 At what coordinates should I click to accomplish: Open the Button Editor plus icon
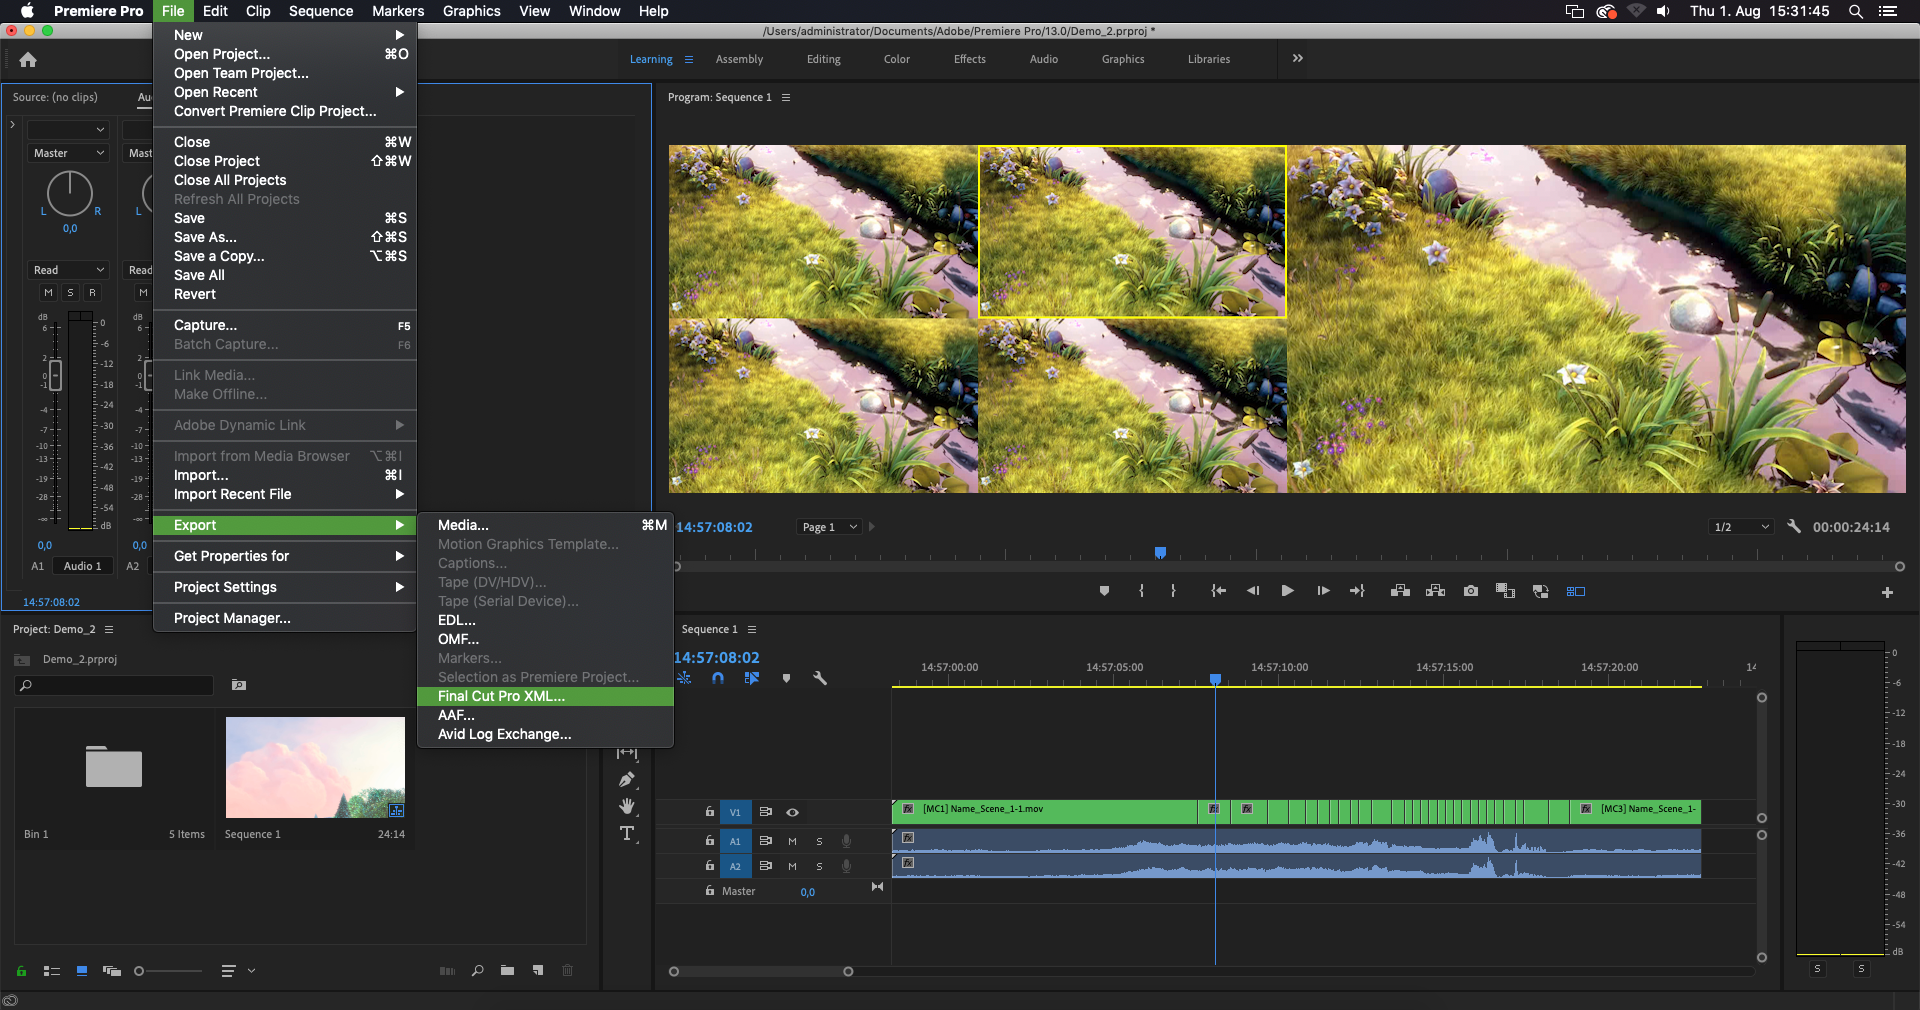(x=1887, y=592)
